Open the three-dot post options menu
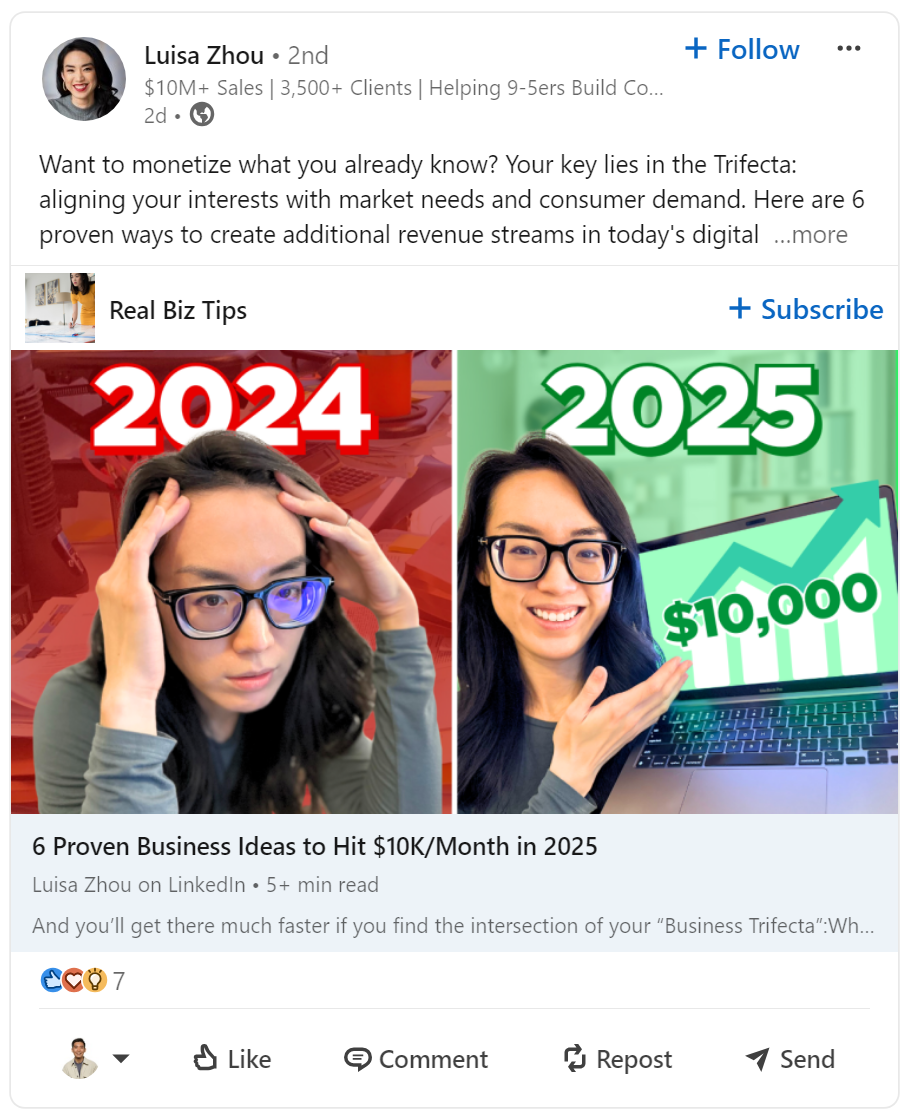The image size is (910, 1119). coord(849,49)
